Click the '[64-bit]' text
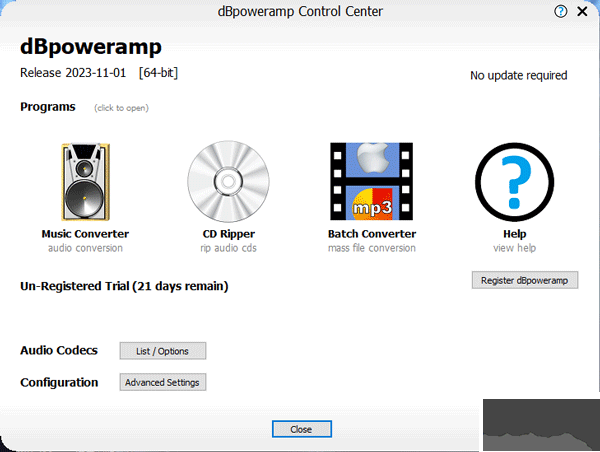This screenshot has width=600, height=452. click(158, 73)
